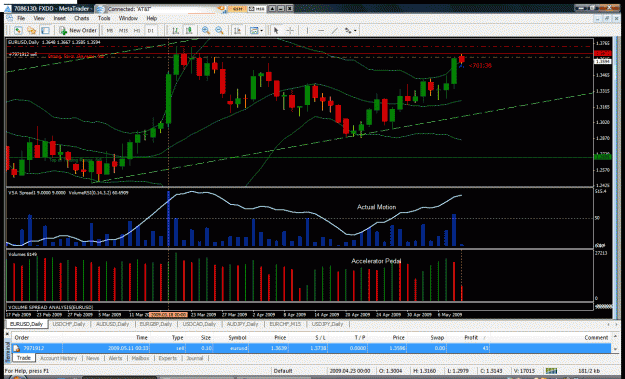Click the MetaTrader application icon in title bar
Screen dimensions: 625x379
click(8, 8)
